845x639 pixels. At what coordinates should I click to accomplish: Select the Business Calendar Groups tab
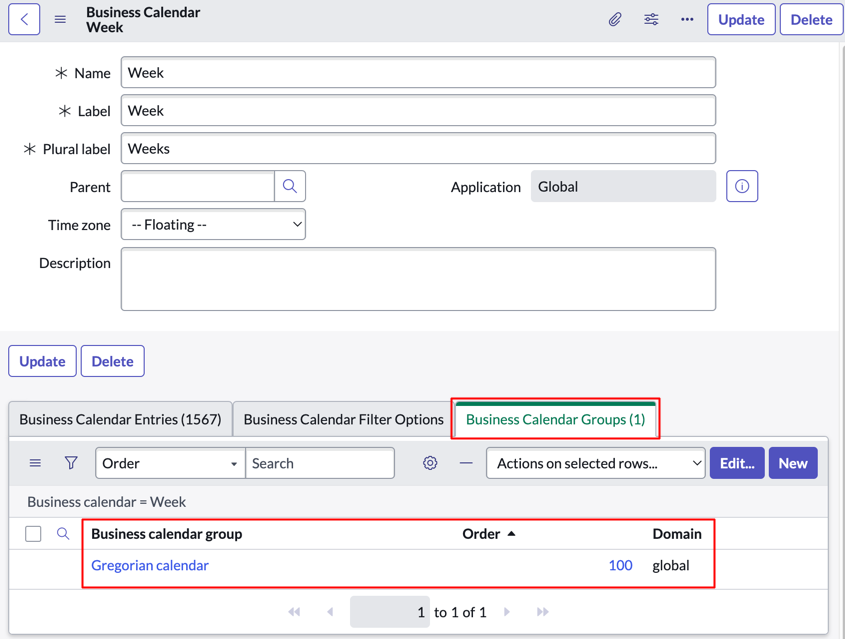click(555, 419)
